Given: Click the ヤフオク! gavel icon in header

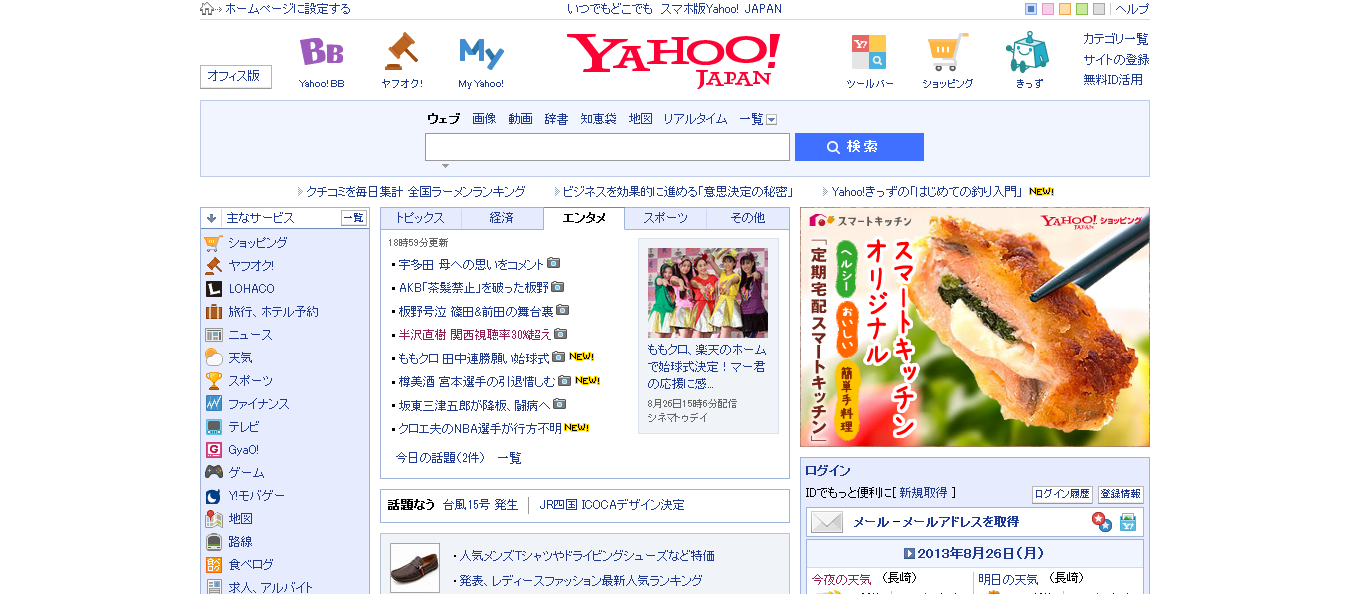Looking at the screenshot, I should (401, 52).
